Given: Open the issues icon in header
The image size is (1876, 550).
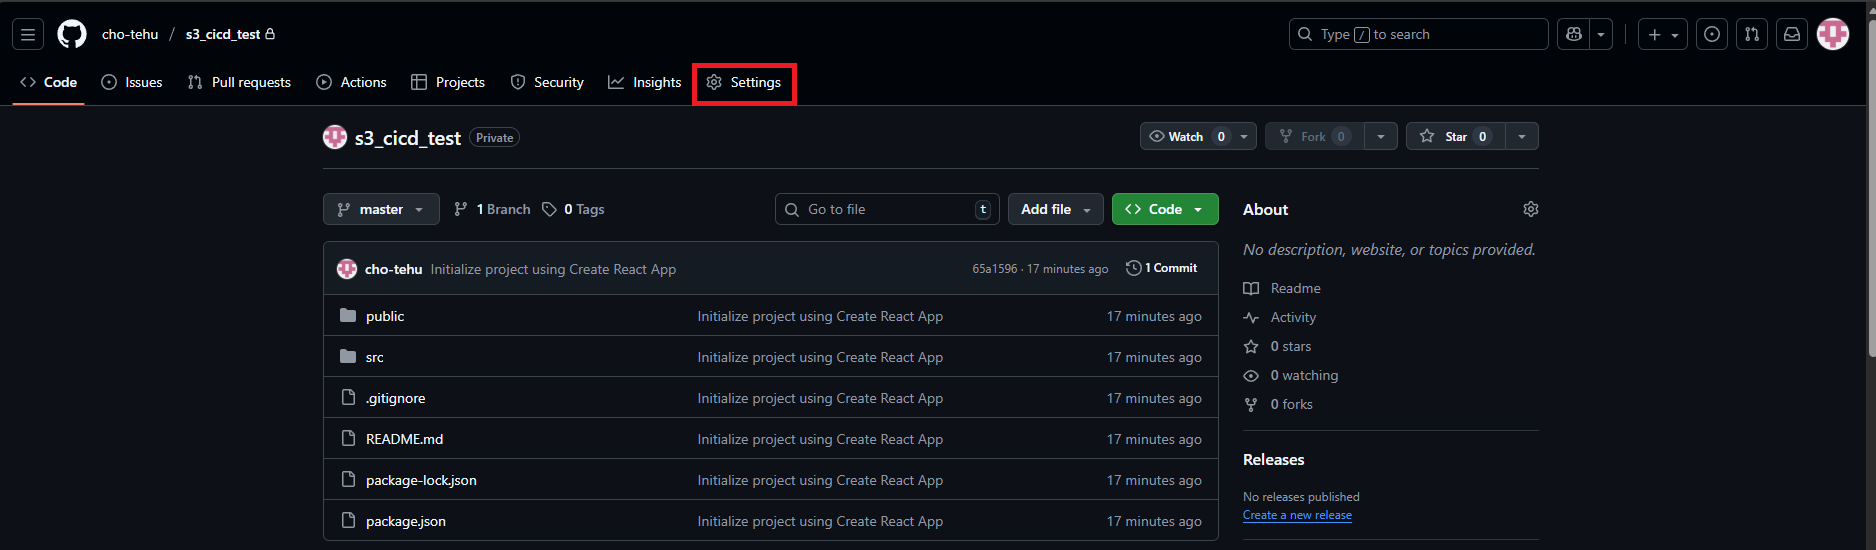Looking at the screenshot, I should pyautogui.click(x=1712, y=34).
